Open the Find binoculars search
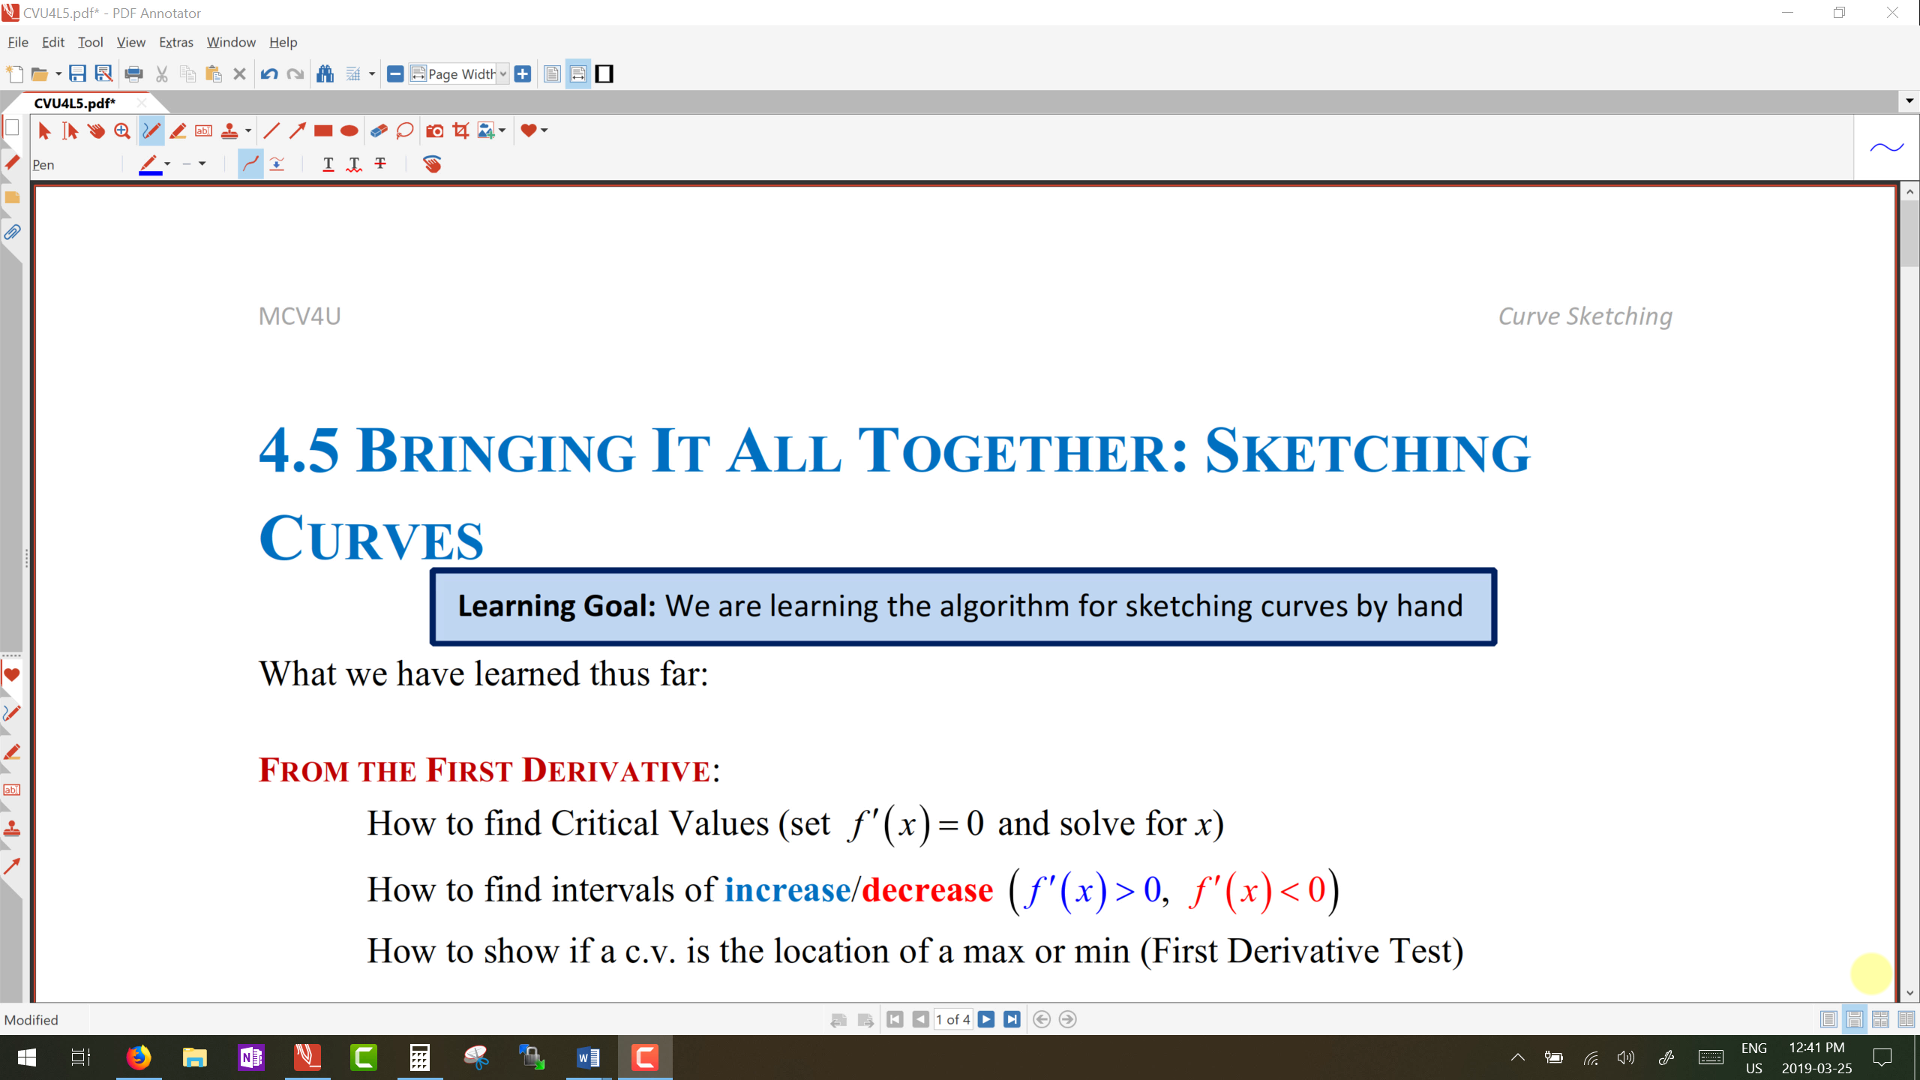This screenshot has width=1920, height=1080. (325, 74)
